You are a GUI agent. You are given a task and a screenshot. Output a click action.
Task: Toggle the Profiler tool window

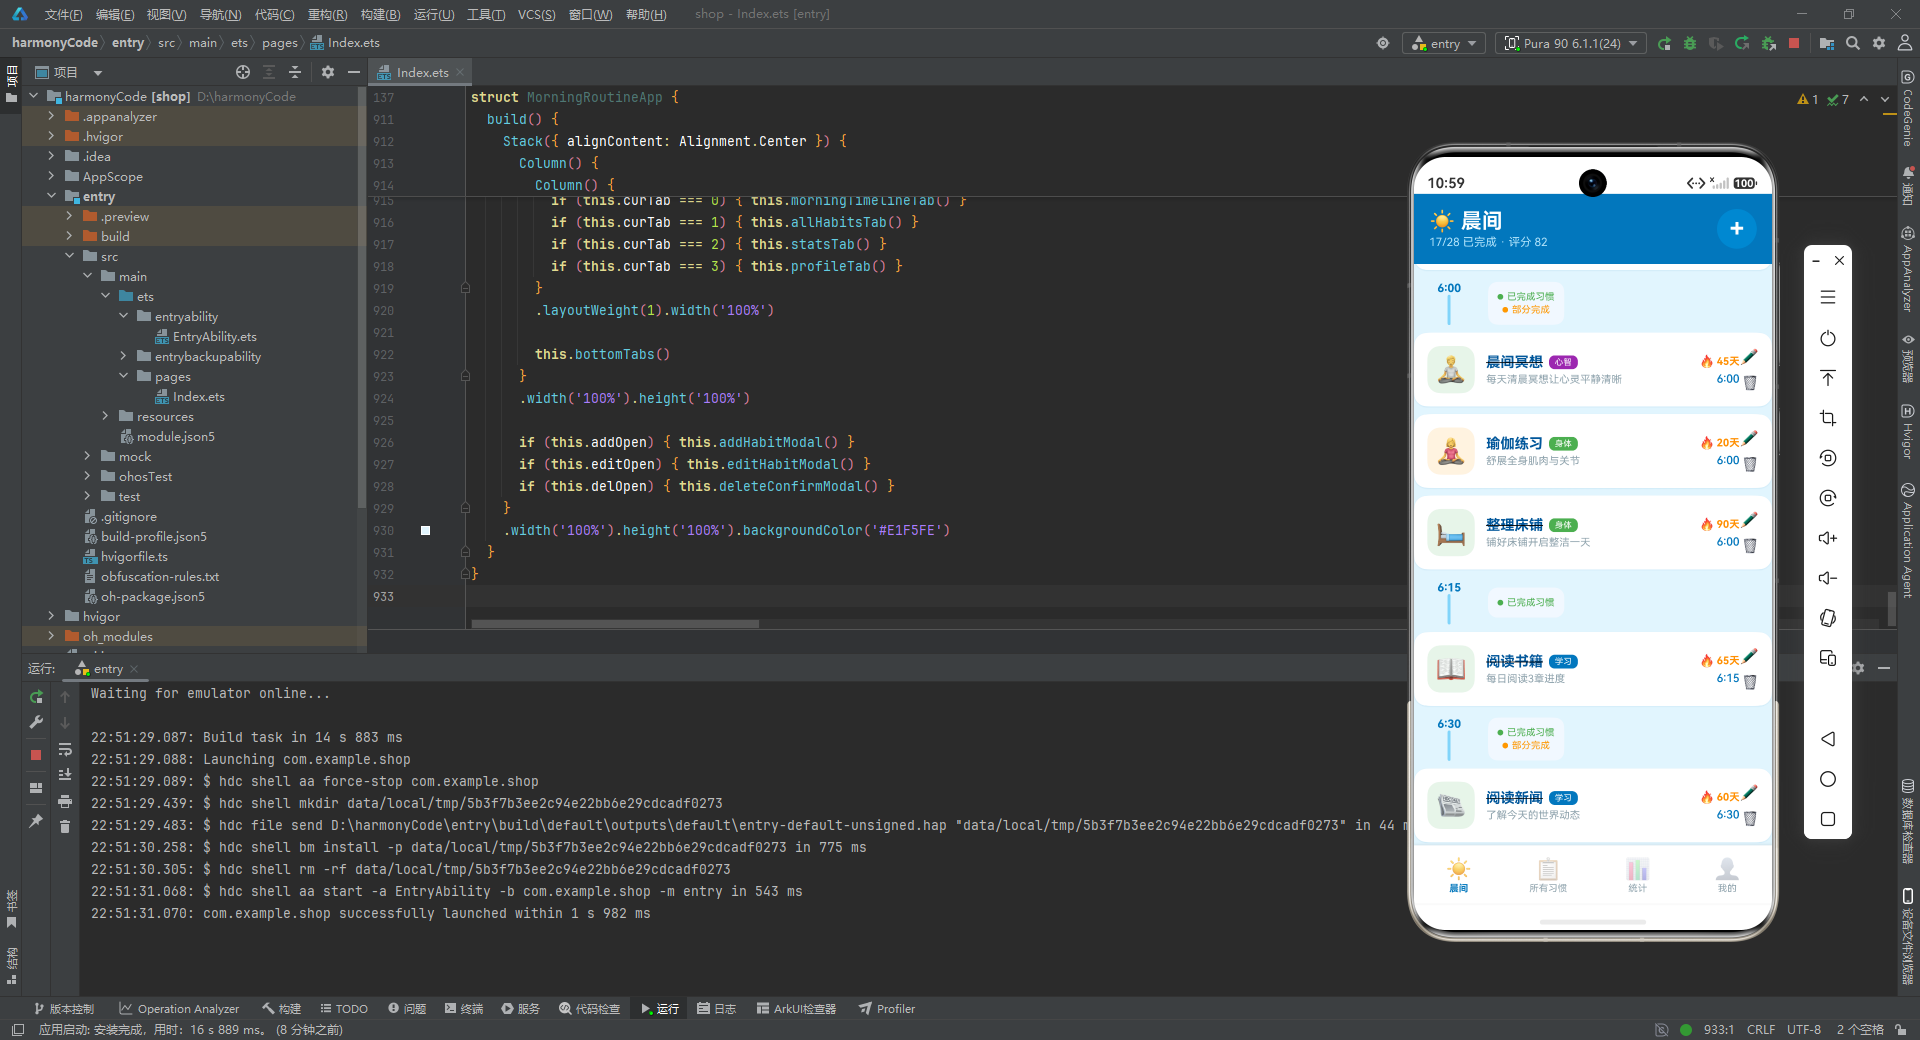pyautogui.click(x=887, y=1009)
